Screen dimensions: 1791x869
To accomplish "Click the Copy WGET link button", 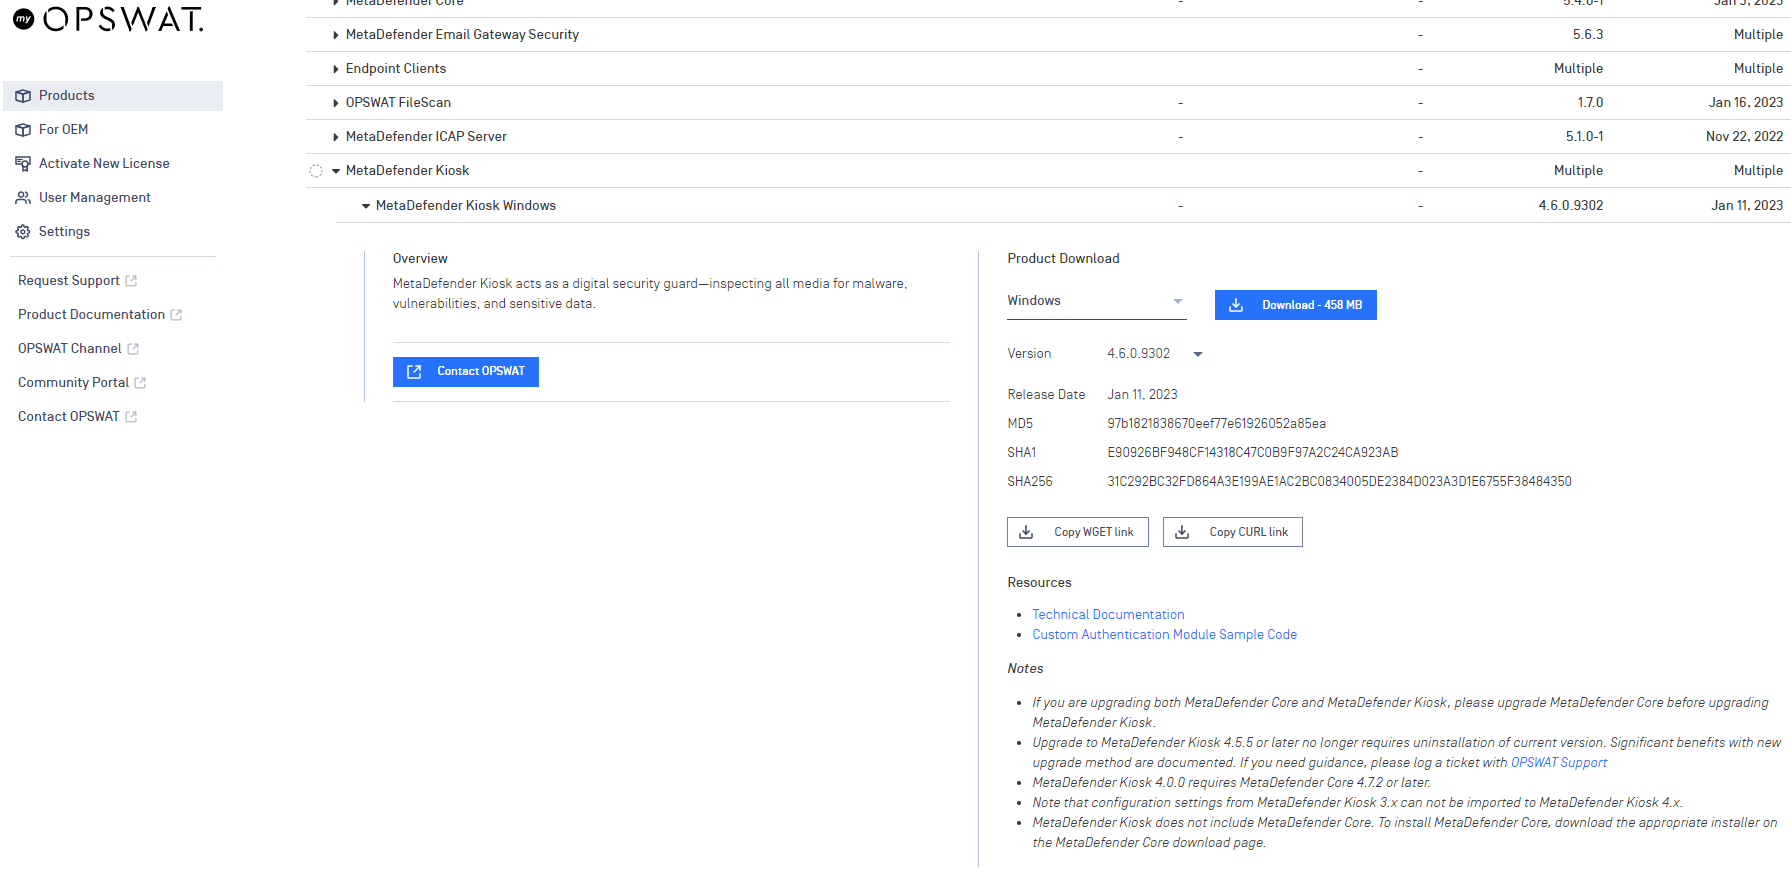I will 1078,532.
